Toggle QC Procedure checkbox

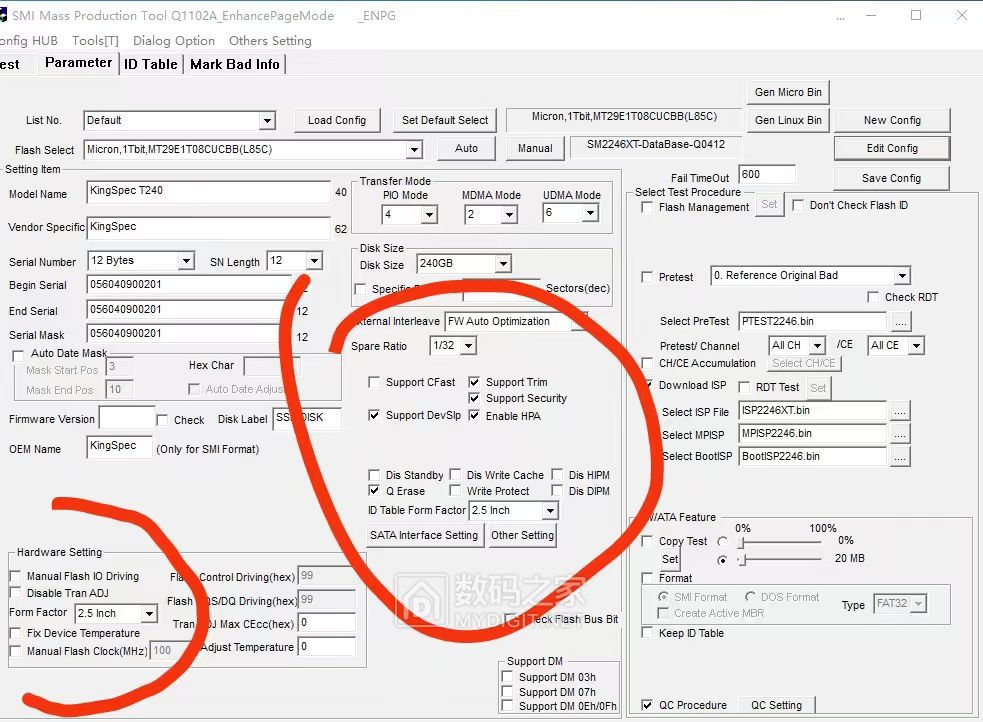(647, 705)
